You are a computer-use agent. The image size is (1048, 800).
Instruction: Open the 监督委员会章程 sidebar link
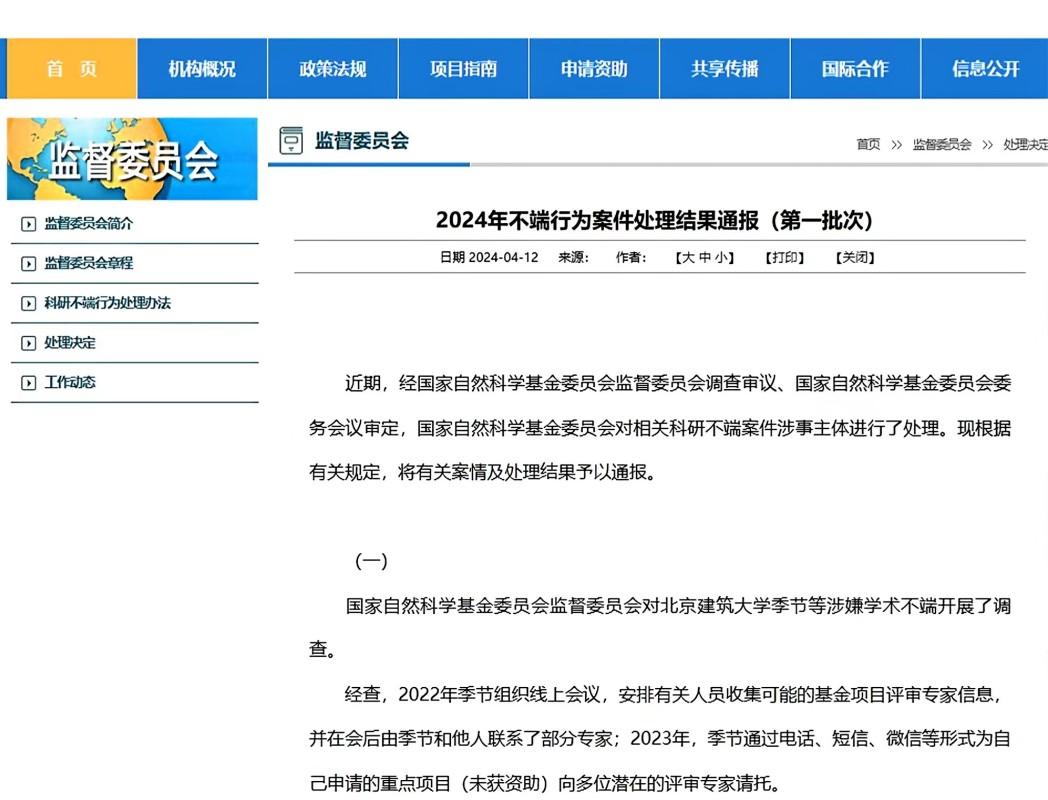coord(88,263)
